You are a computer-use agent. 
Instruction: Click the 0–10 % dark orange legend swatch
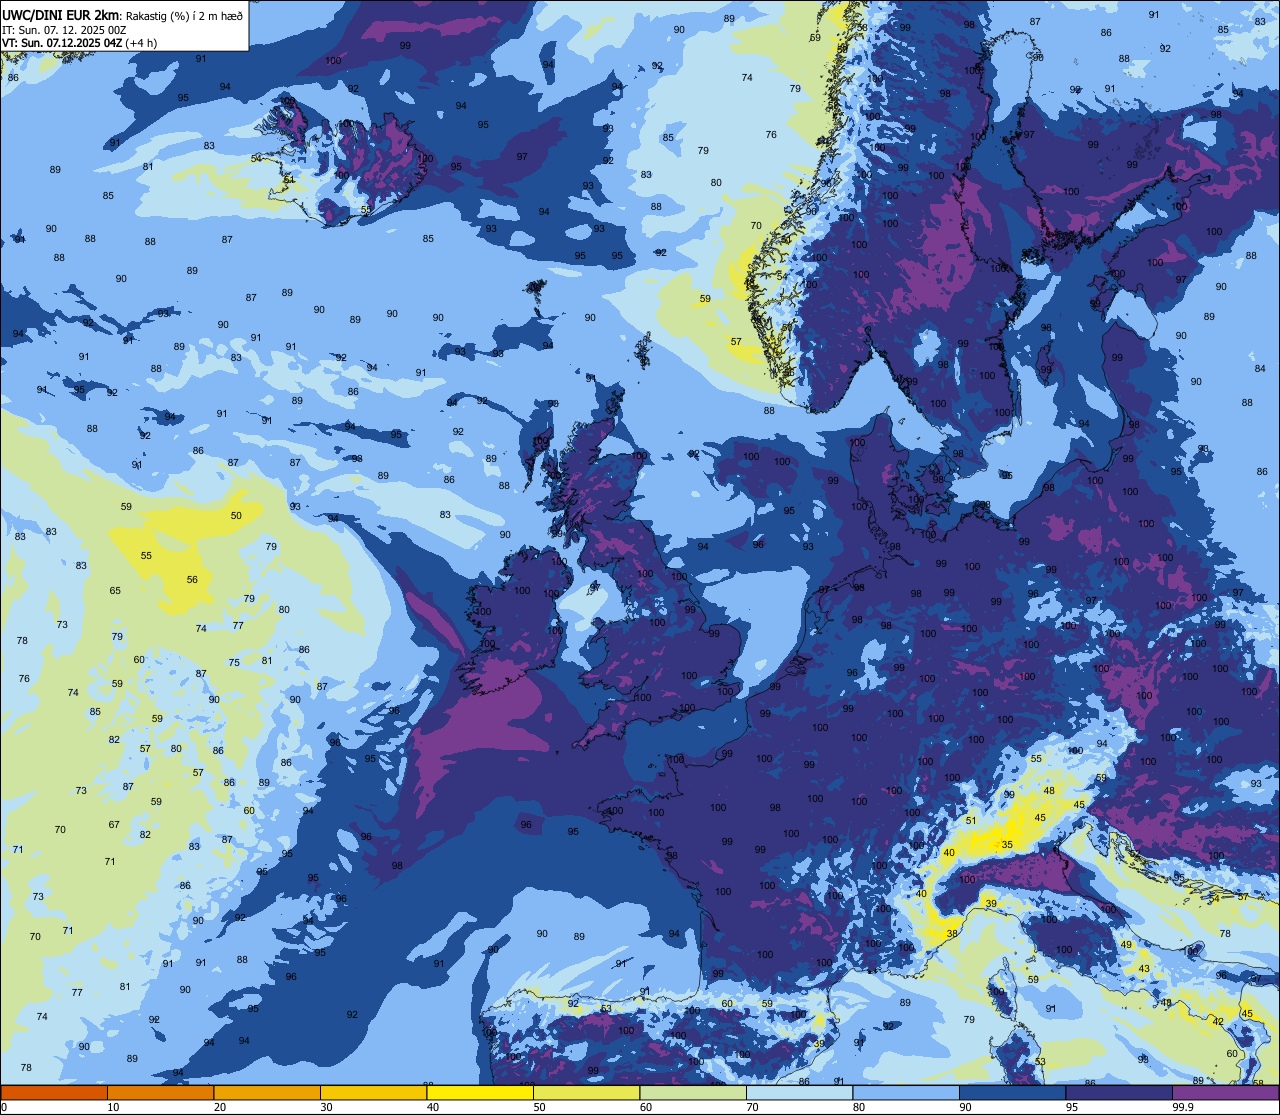[x=54, y=1092]
